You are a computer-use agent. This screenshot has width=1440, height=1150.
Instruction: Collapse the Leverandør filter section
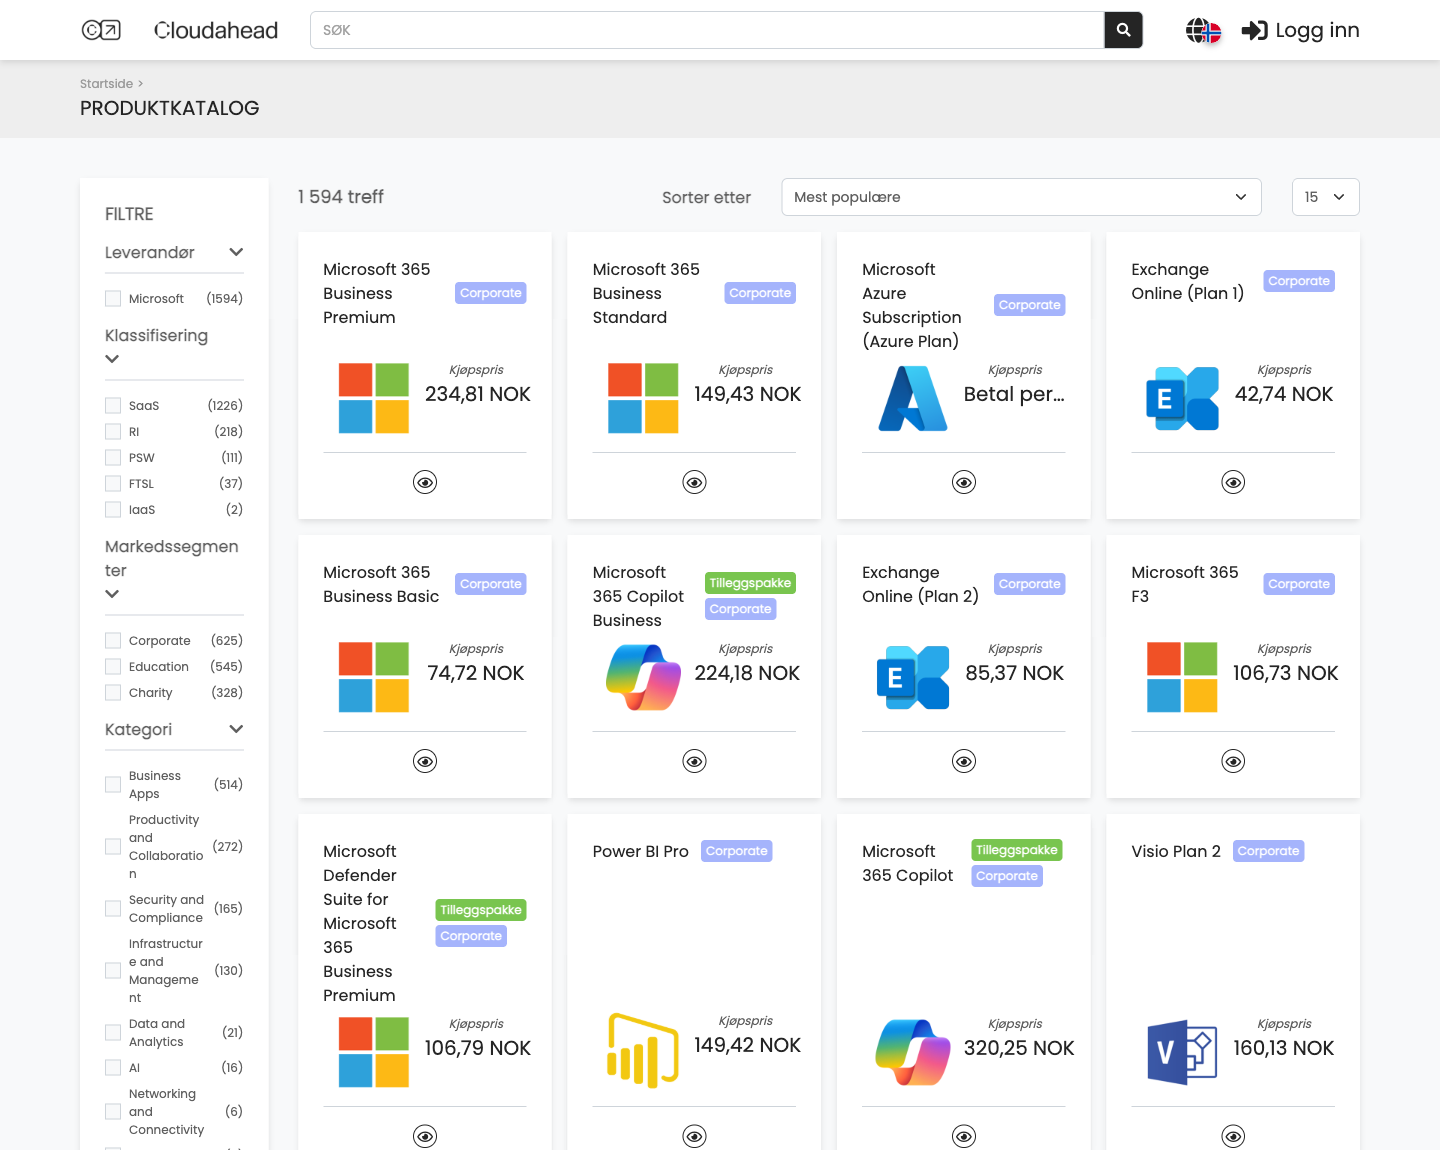[236, 252]
